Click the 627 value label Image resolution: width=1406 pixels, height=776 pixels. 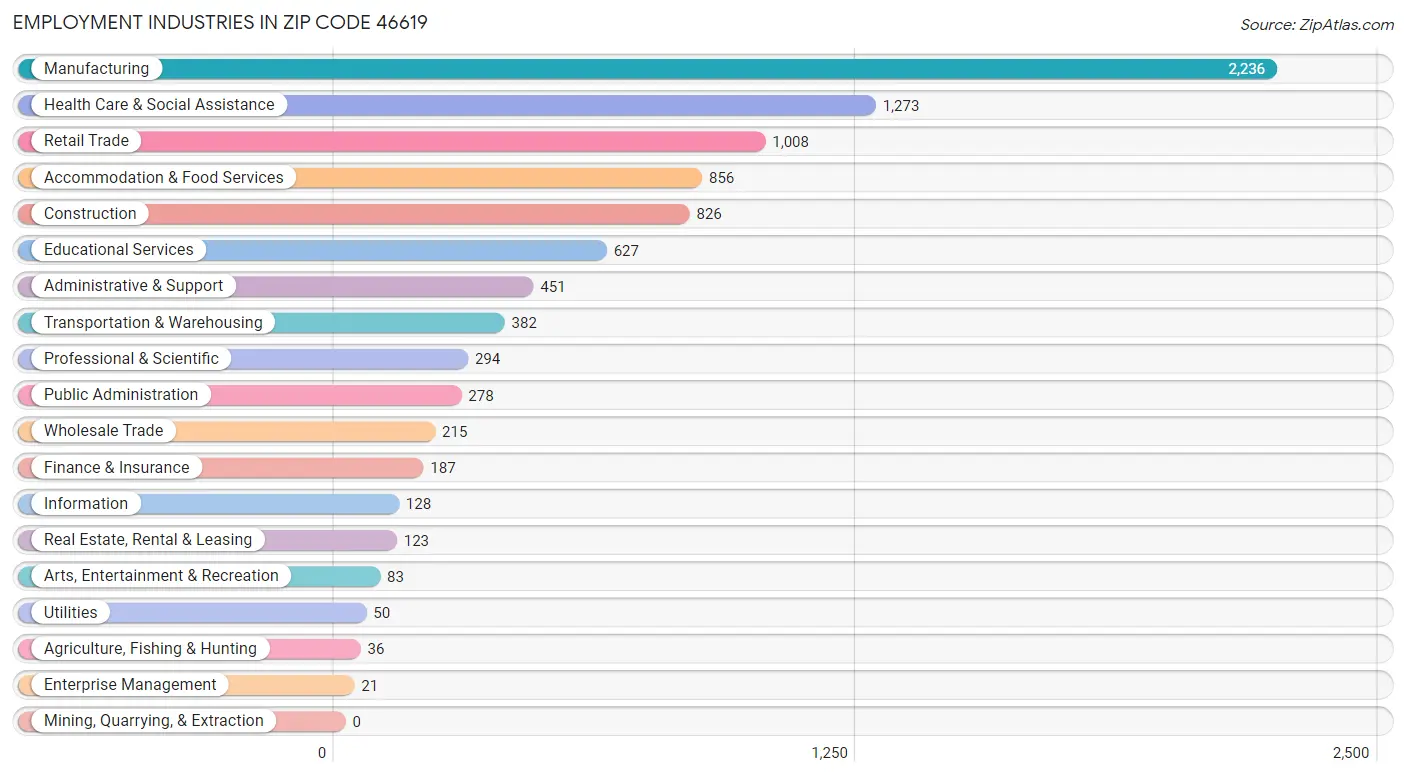coord(626,251)
